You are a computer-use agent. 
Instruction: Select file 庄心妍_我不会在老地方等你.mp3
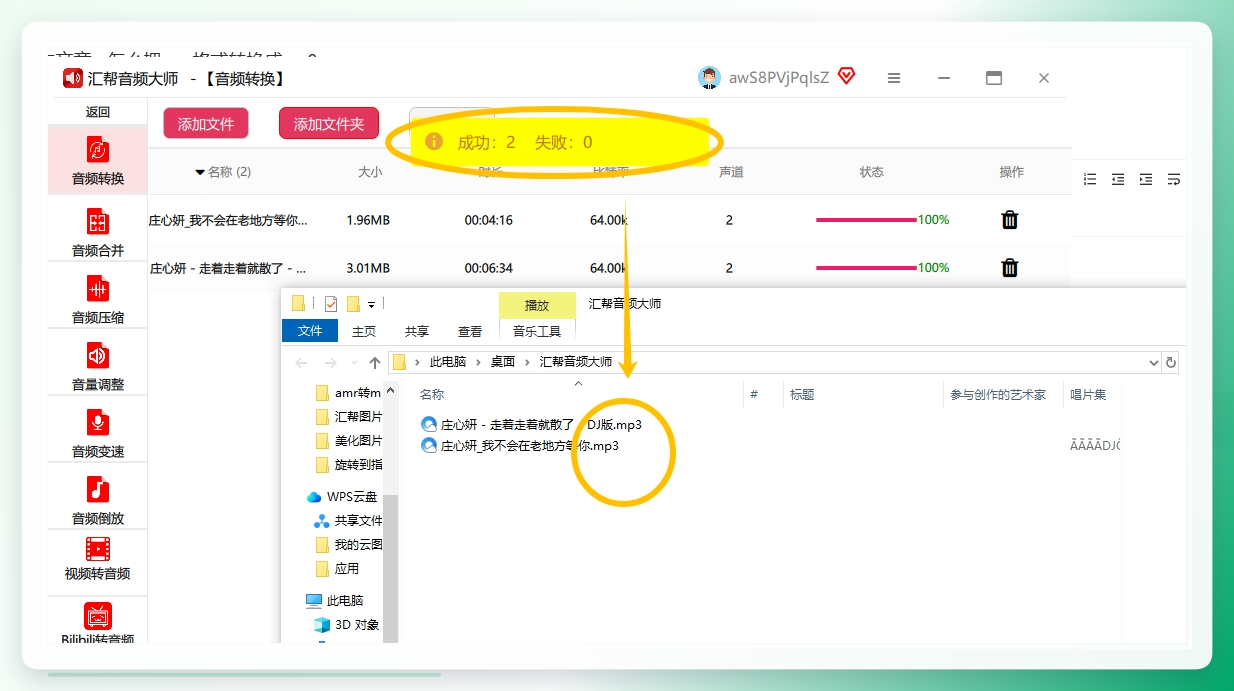(x=520, y=445)
